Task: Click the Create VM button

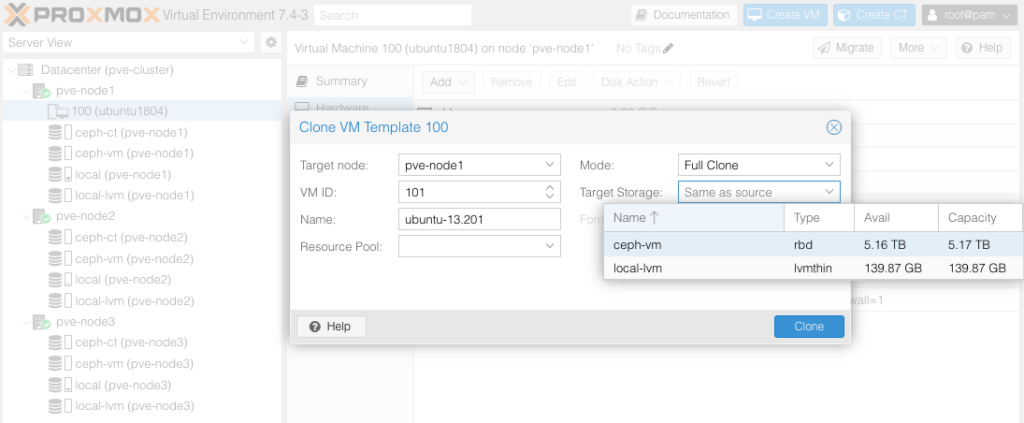Action: (x=786, y=15)
